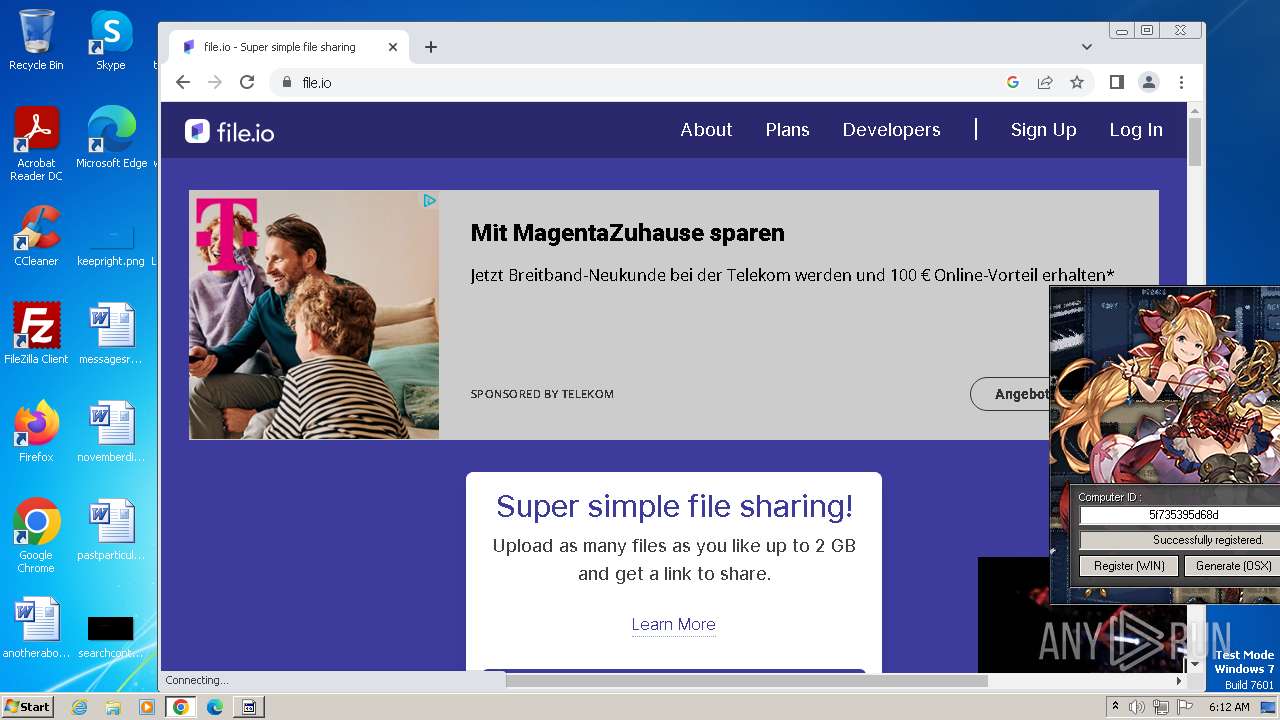This screenshot has height=720, width=1280.
Task: Click Sign Up link
Action: click(1043, 130)
